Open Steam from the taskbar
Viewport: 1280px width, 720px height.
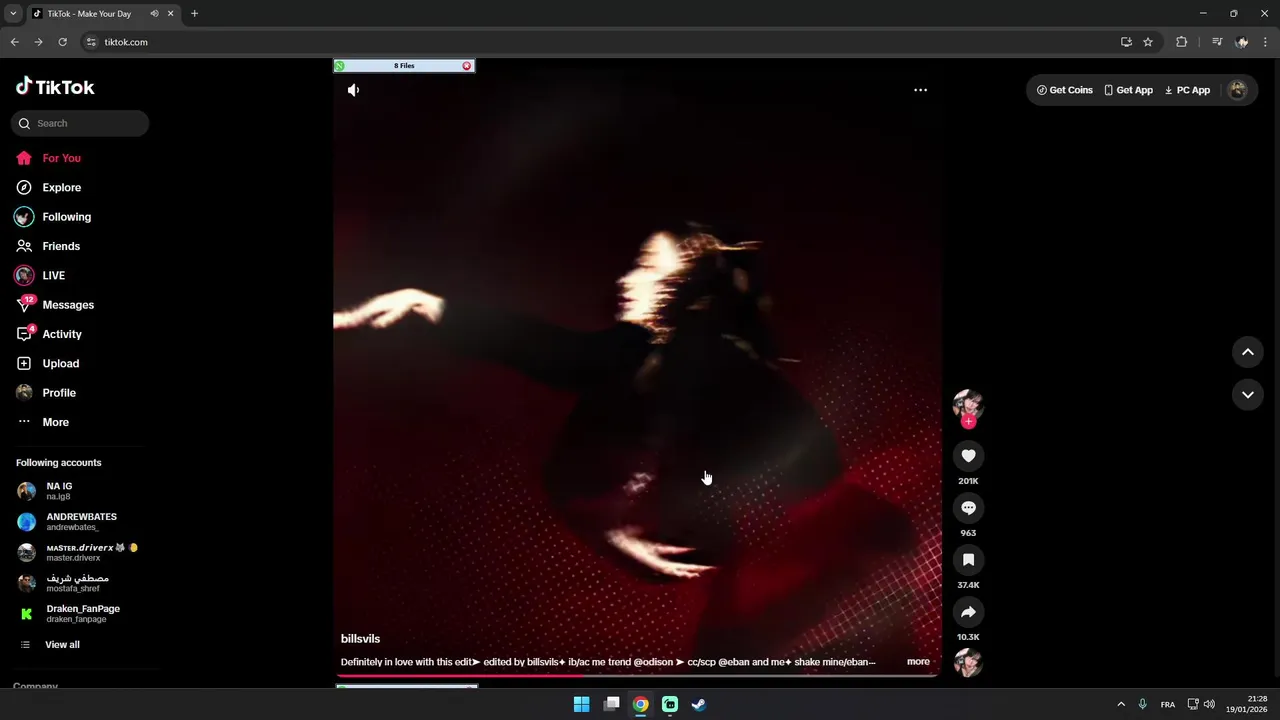(x=699, y=704)
